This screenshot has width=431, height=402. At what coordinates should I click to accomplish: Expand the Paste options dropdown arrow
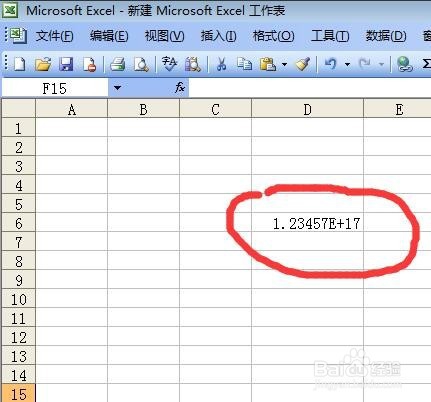(284, 64)
